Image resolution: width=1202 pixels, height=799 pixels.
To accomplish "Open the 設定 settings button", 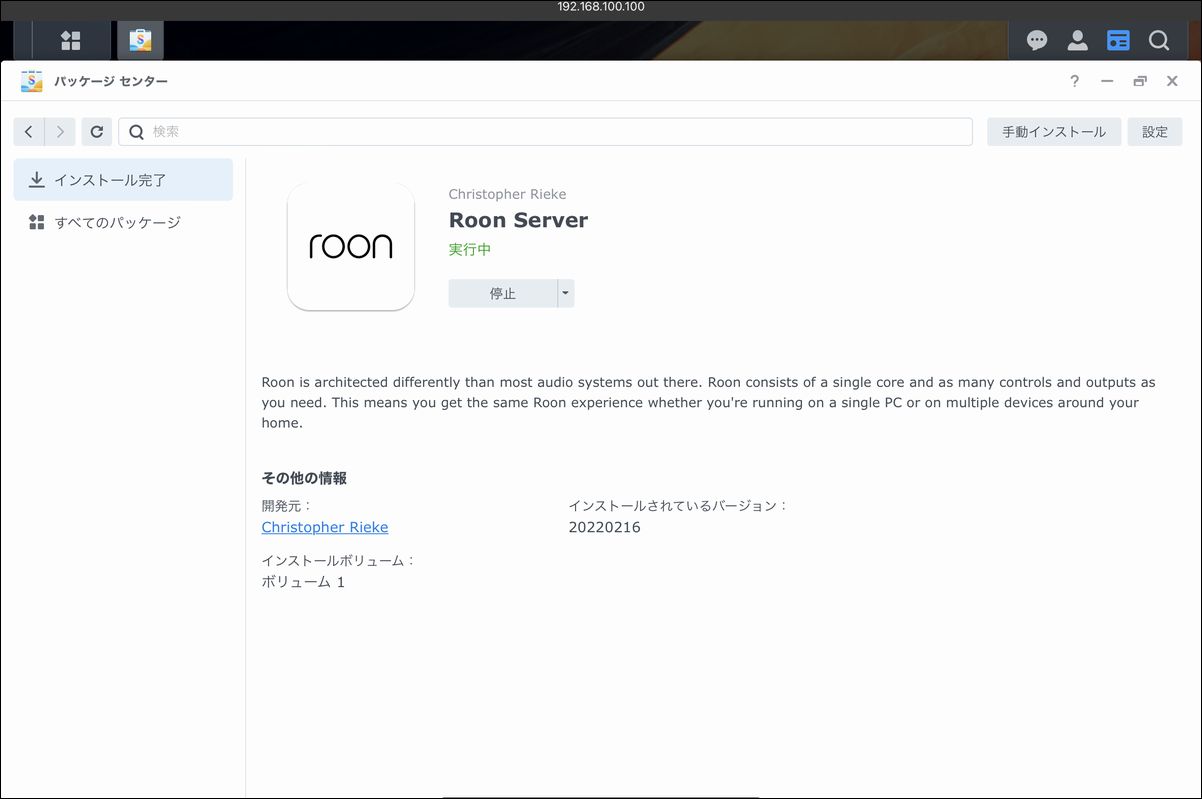I will (x=1155, y=132).
